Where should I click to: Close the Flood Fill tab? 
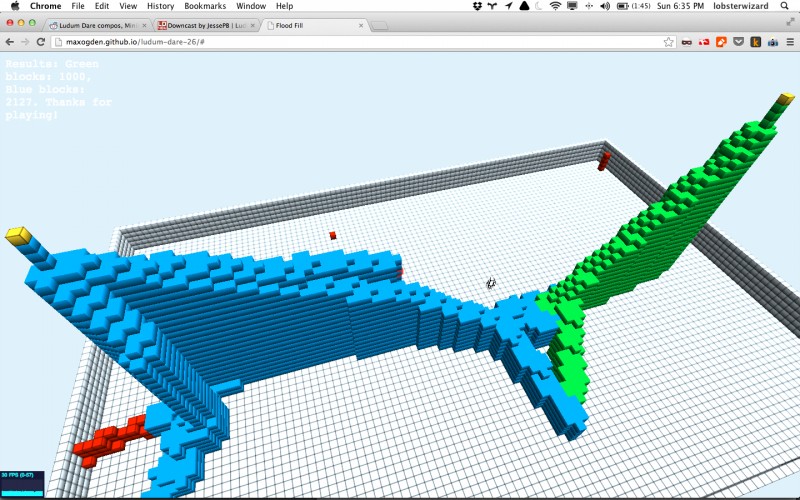point(361,26)
